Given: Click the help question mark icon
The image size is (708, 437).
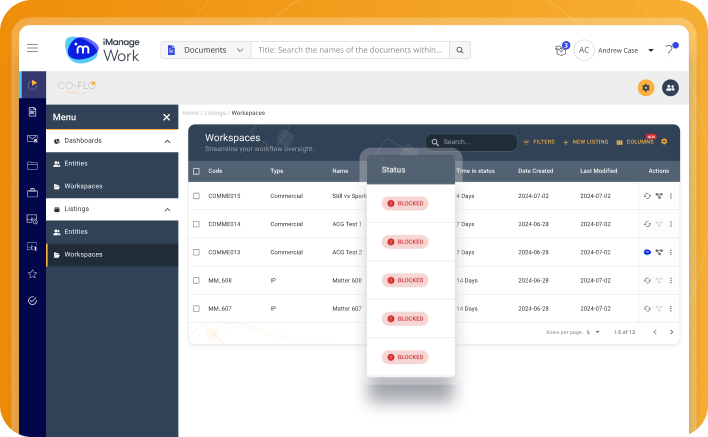Looking at the screenshot, I should point(671,50).
